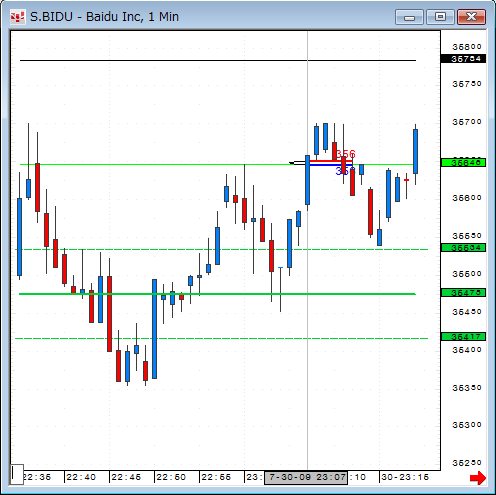Close the S.BIDU chart window
The width and height of the screenshot is (496, 495).
(x=471, y=17)
